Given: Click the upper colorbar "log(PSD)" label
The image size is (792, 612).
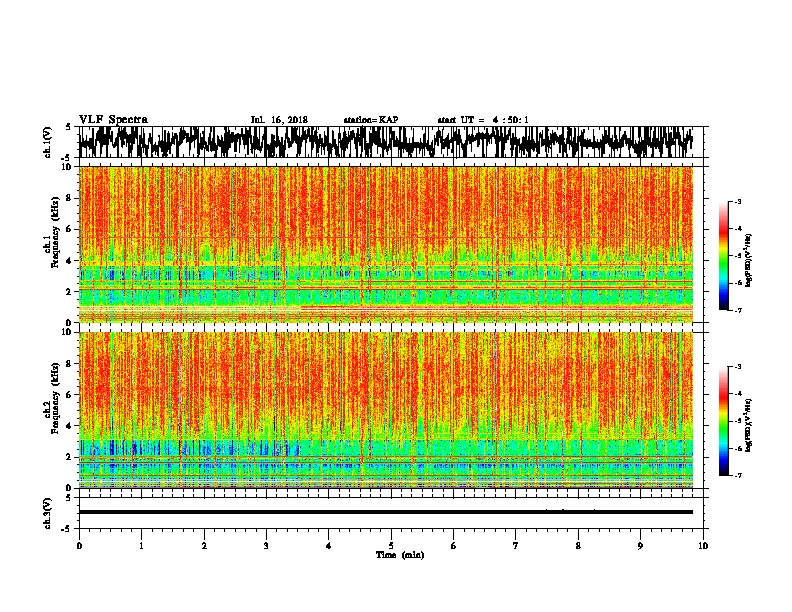Looking at the screenshot, I should (749, 261).
